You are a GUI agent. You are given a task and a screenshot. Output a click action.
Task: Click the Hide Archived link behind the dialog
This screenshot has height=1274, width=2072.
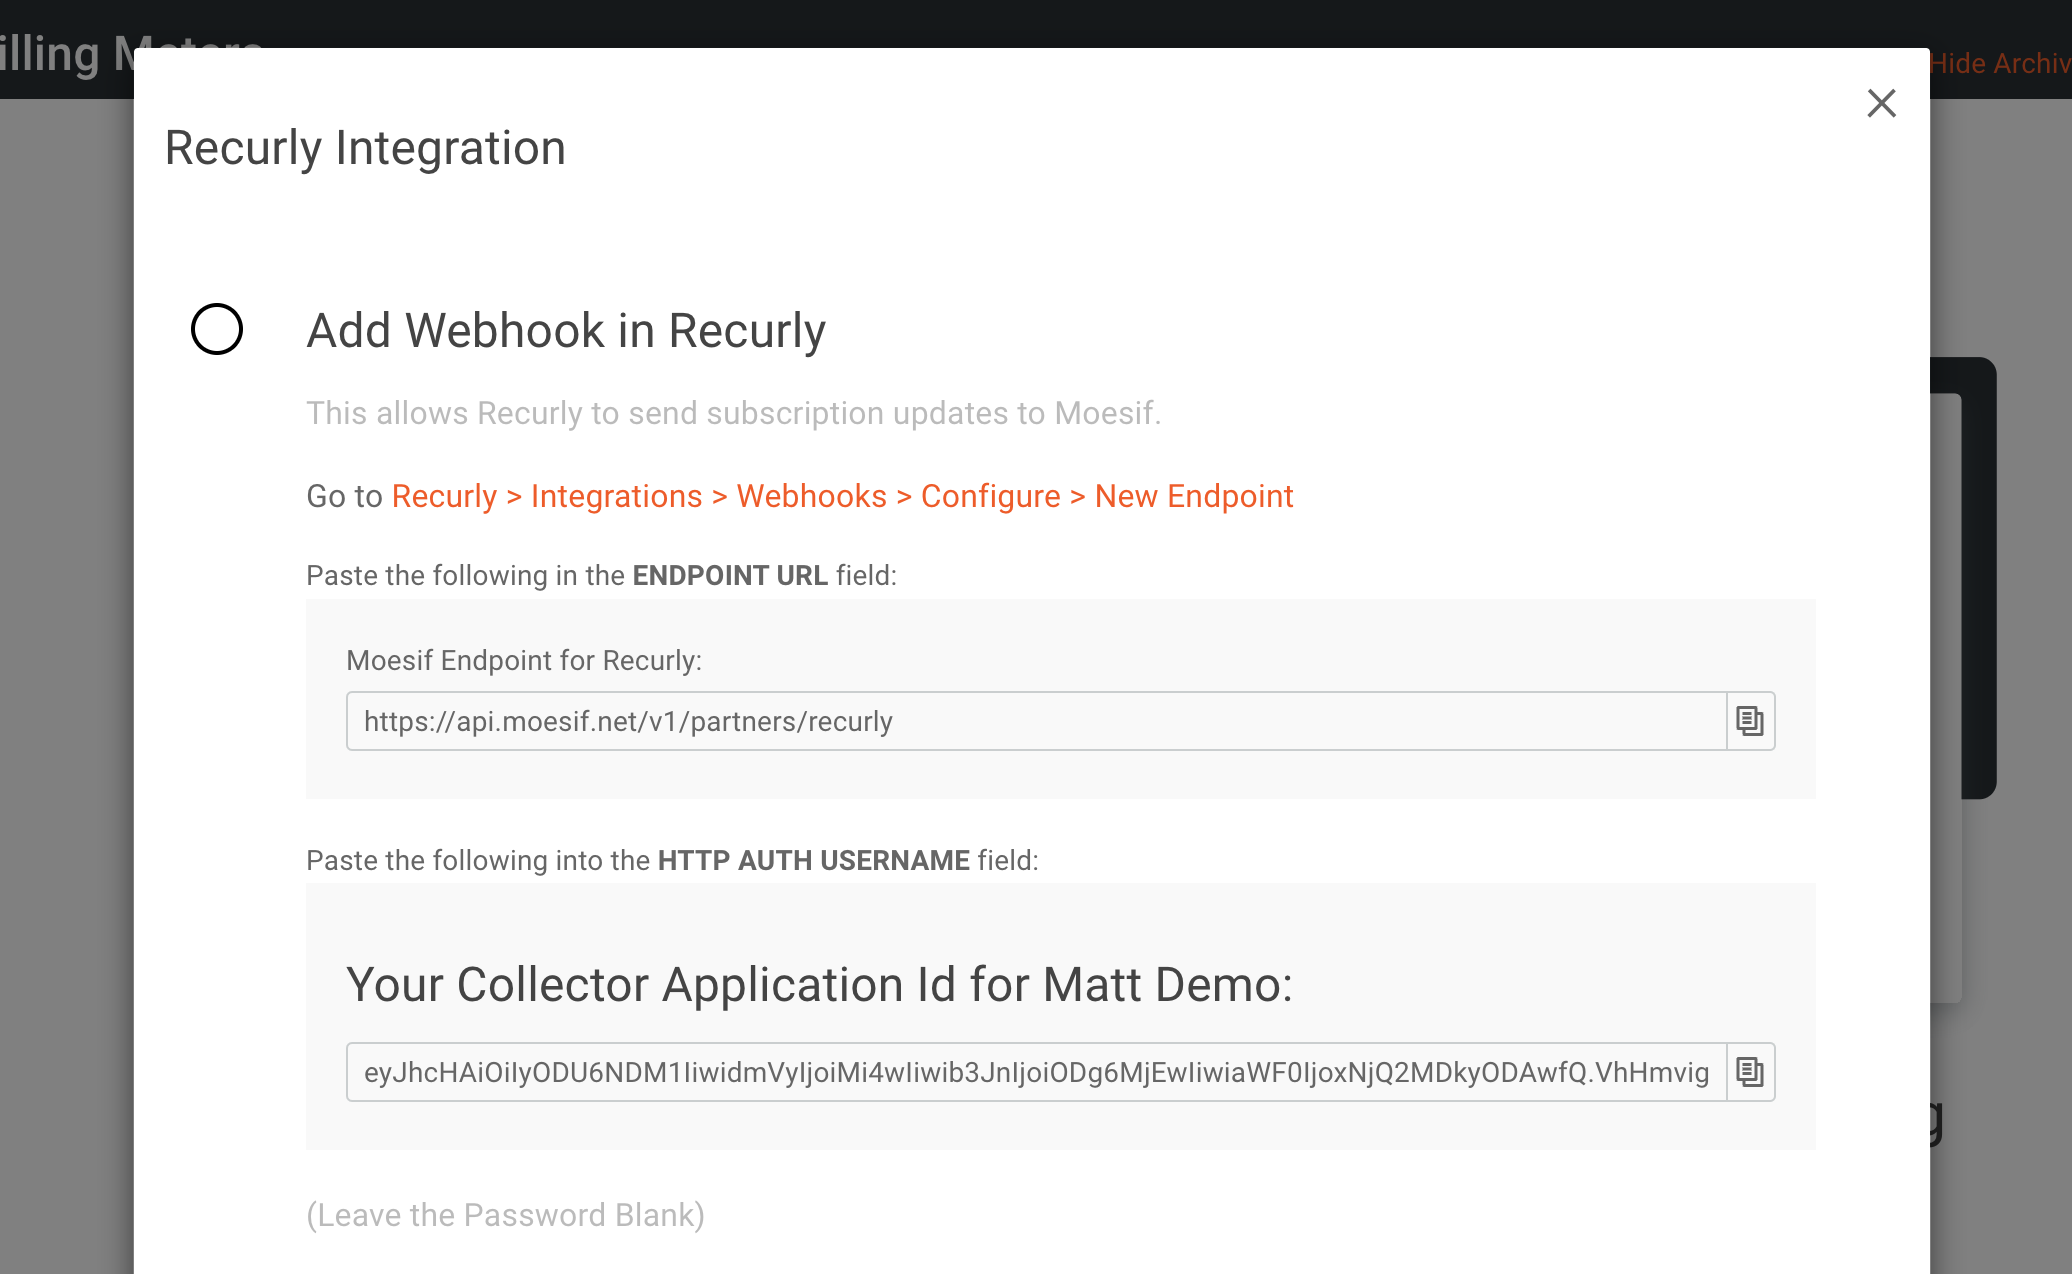click(x=2000, y=63)
